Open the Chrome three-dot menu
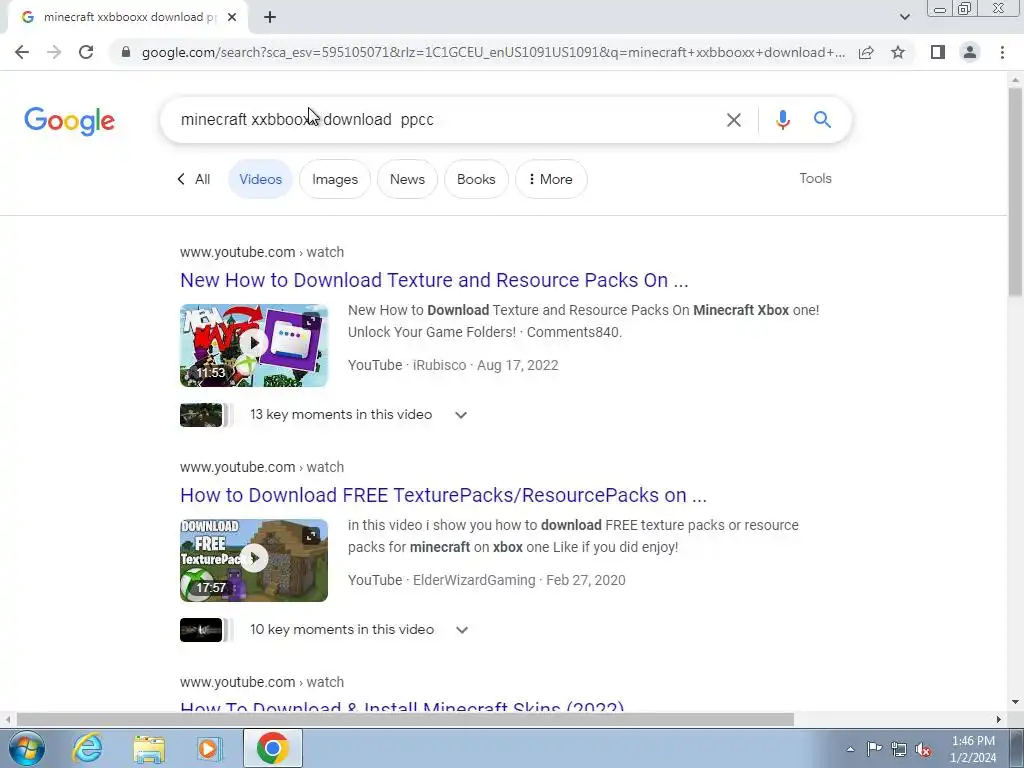Viewport: 1024px width, 768px height. tap(1002, 52)
